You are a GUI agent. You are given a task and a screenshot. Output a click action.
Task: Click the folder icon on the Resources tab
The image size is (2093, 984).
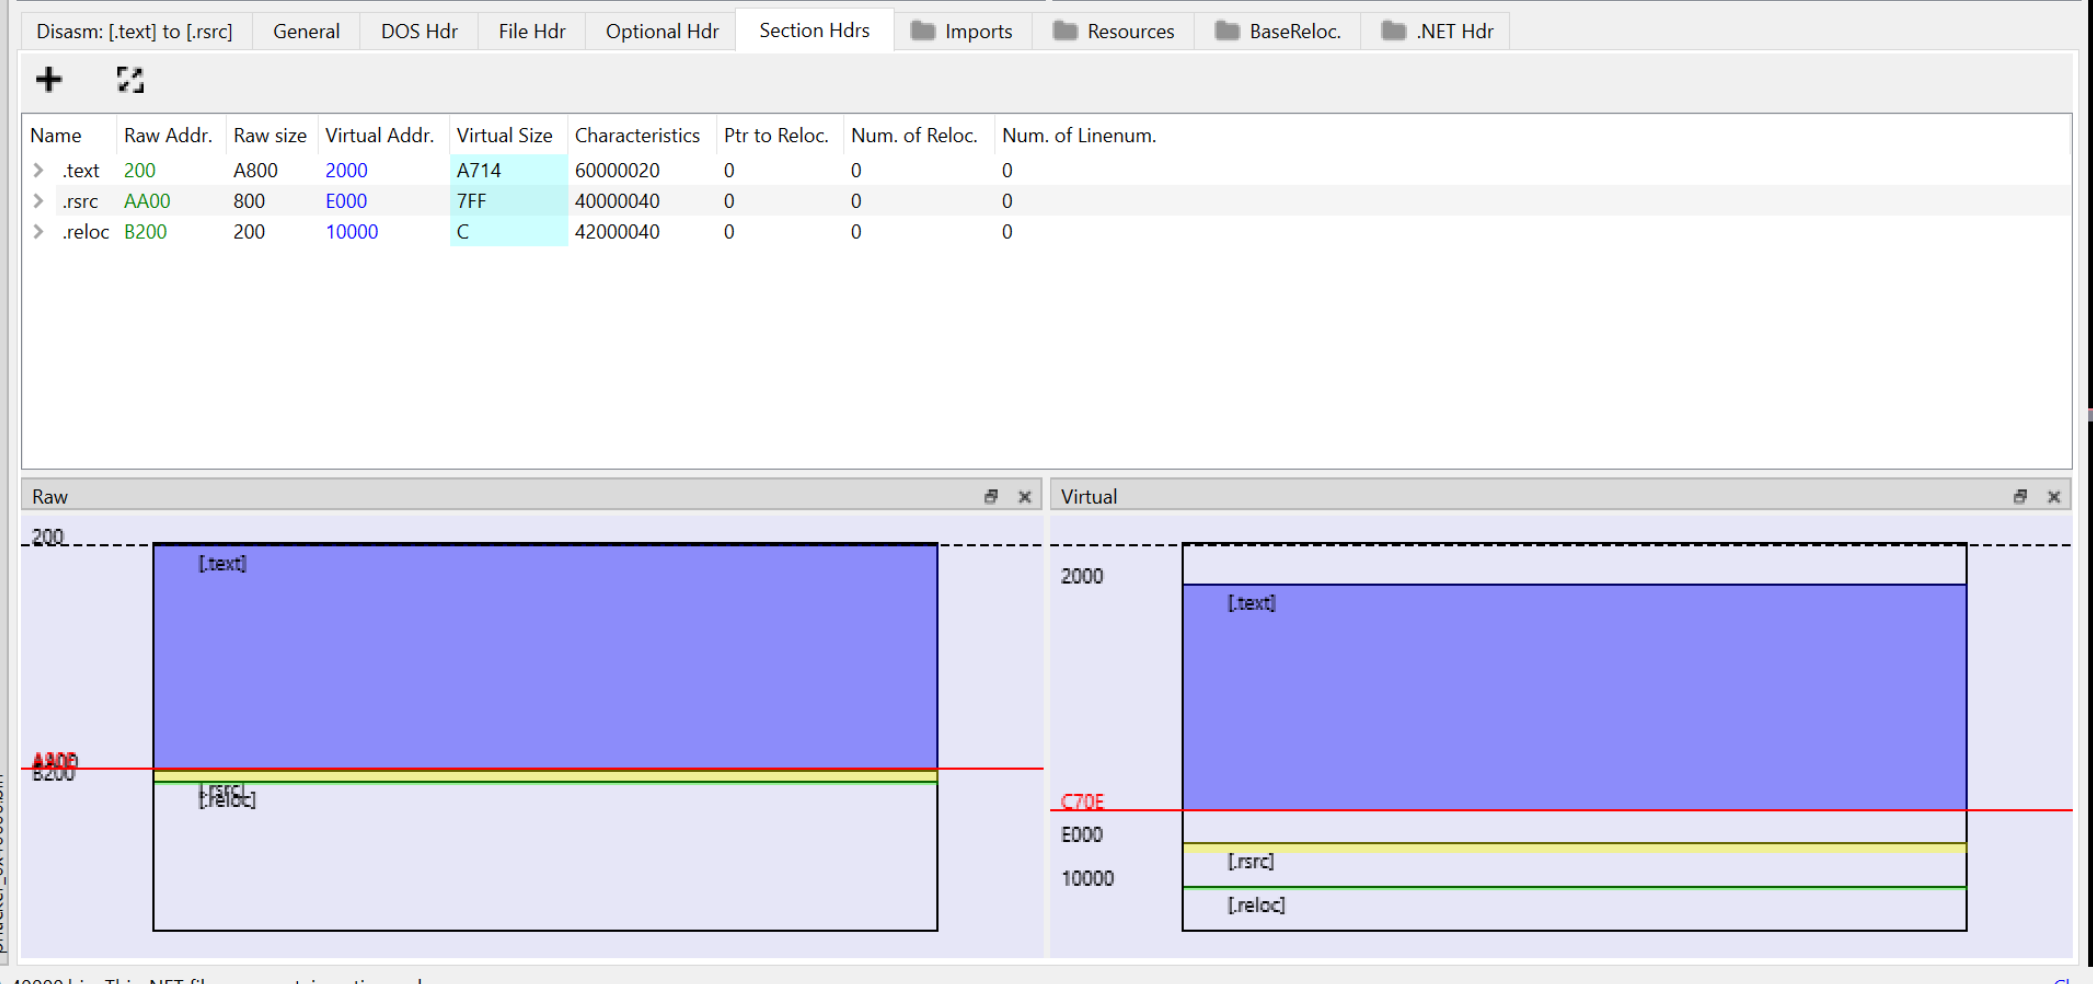click(1064, 31)
